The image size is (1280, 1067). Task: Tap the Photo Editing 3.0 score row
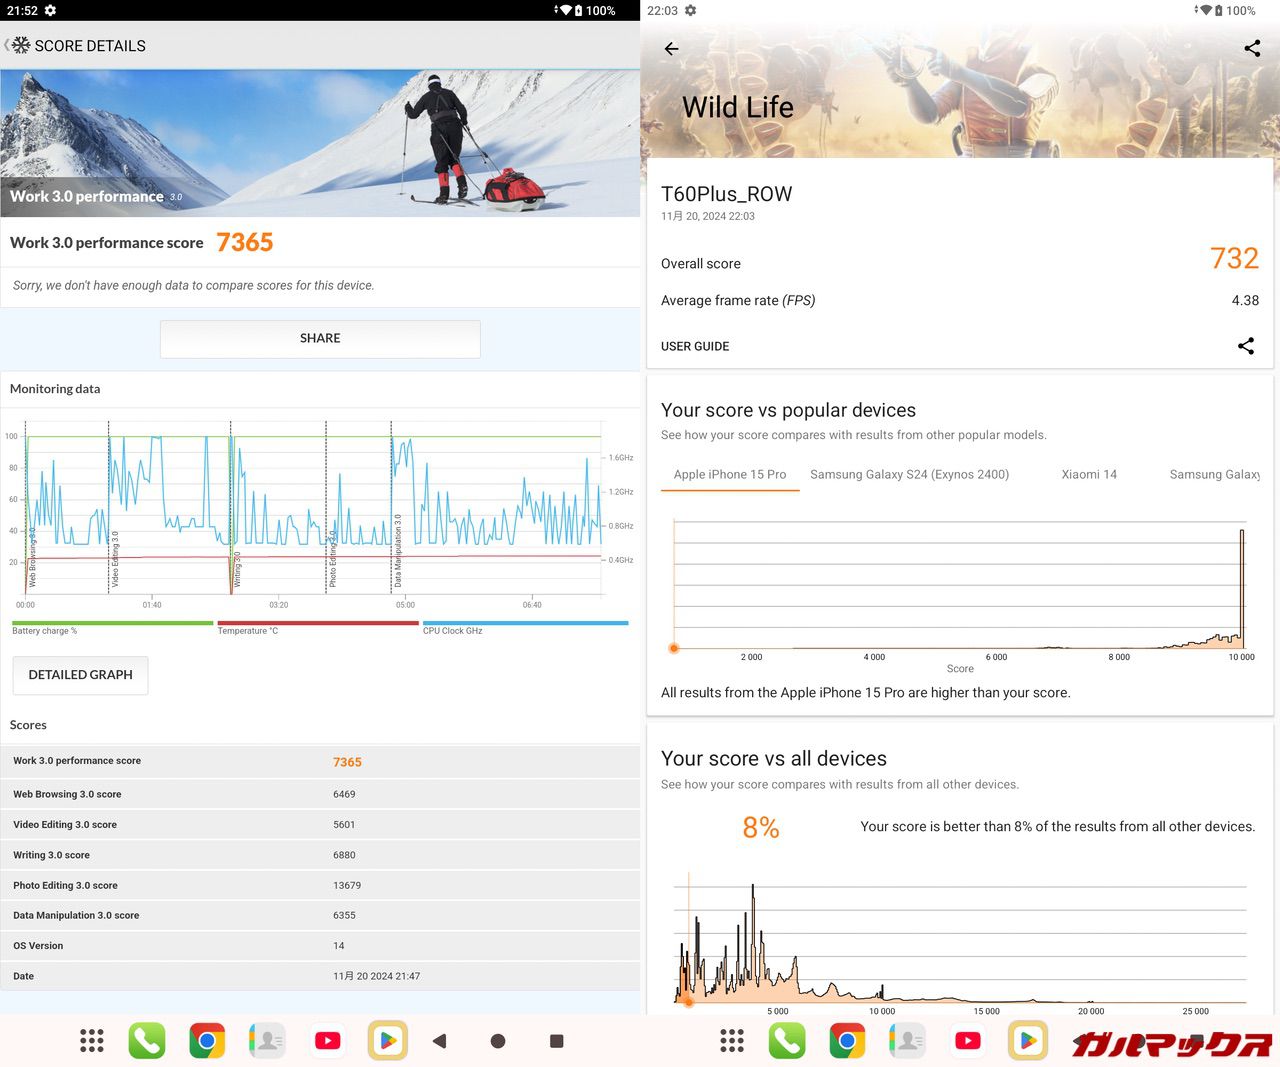(320, 885)
